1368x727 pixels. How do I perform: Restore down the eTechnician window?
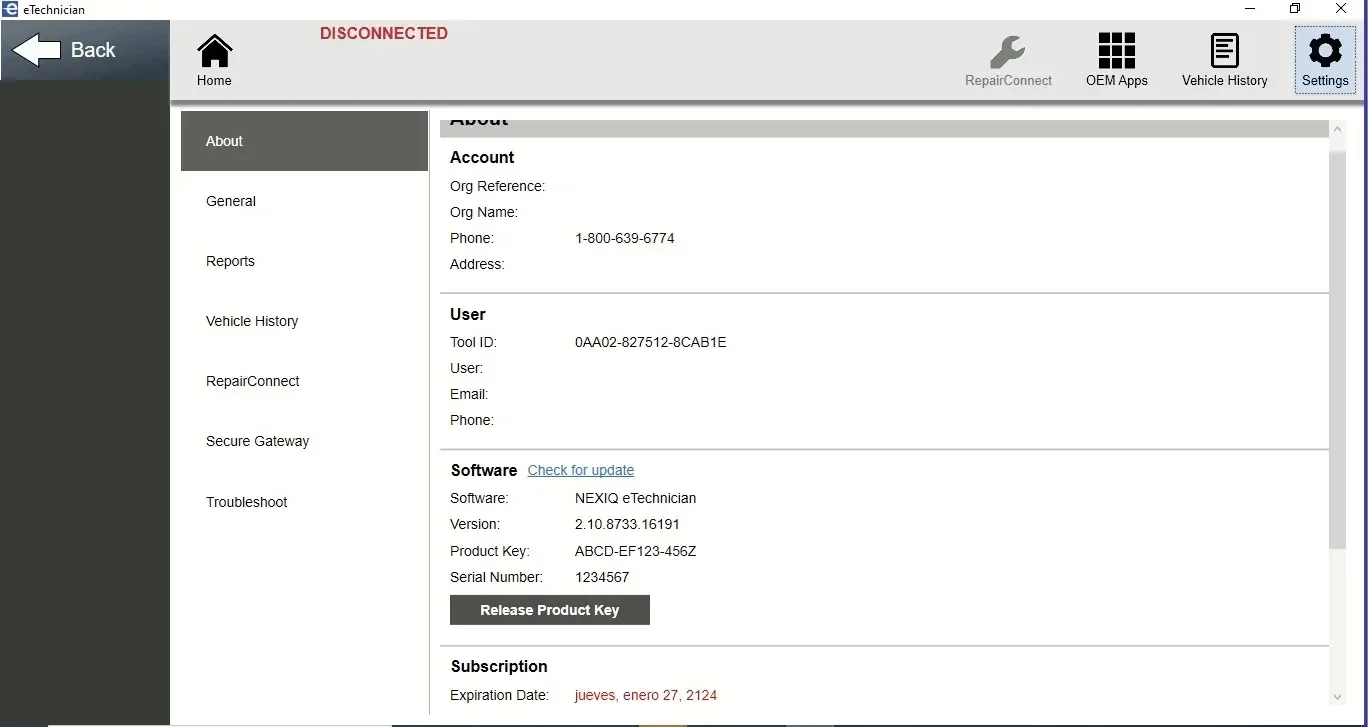(x=1296, y=9)
